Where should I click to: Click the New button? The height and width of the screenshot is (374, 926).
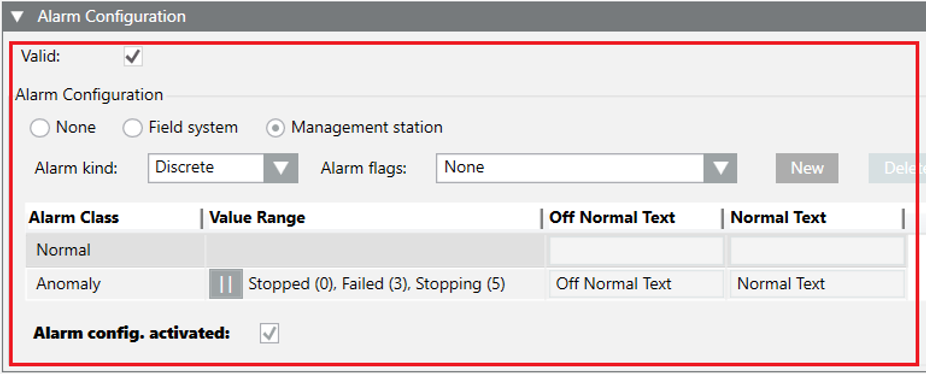[x=807, y=168]
